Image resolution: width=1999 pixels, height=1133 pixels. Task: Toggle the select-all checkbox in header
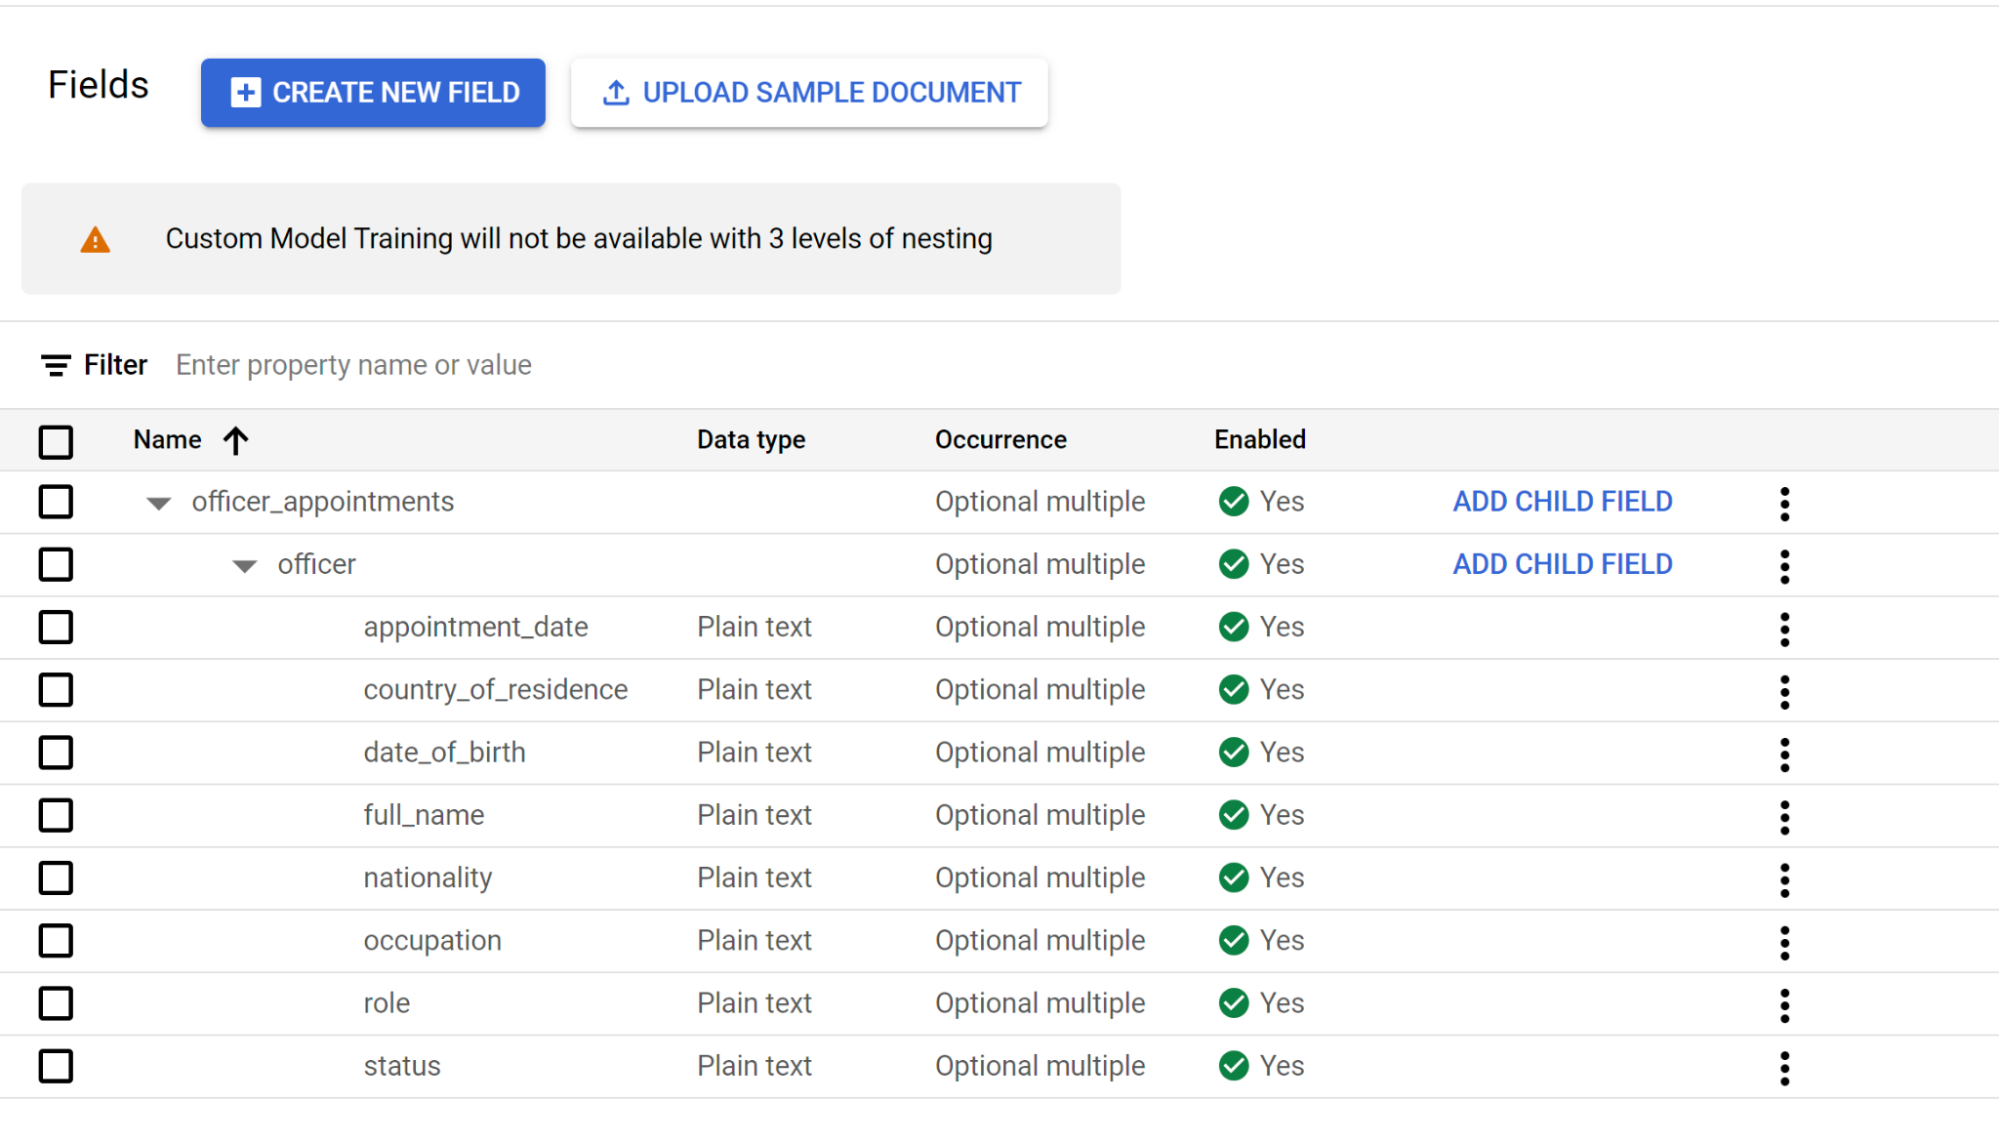click(x=56, y=441)
